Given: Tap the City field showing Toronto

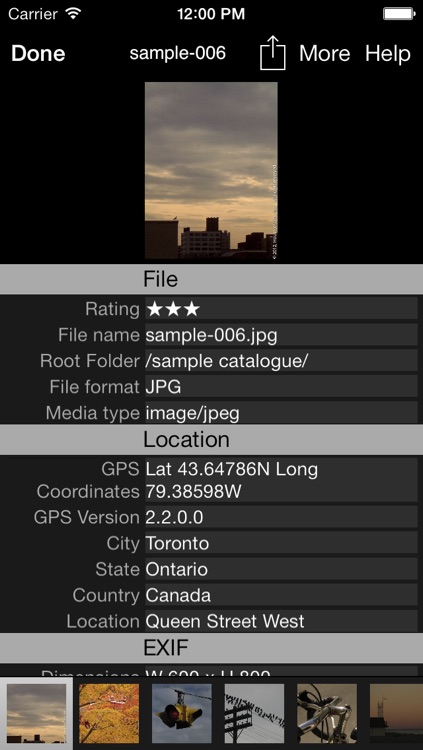Looking at the screenshot, I should pos(281,543).
